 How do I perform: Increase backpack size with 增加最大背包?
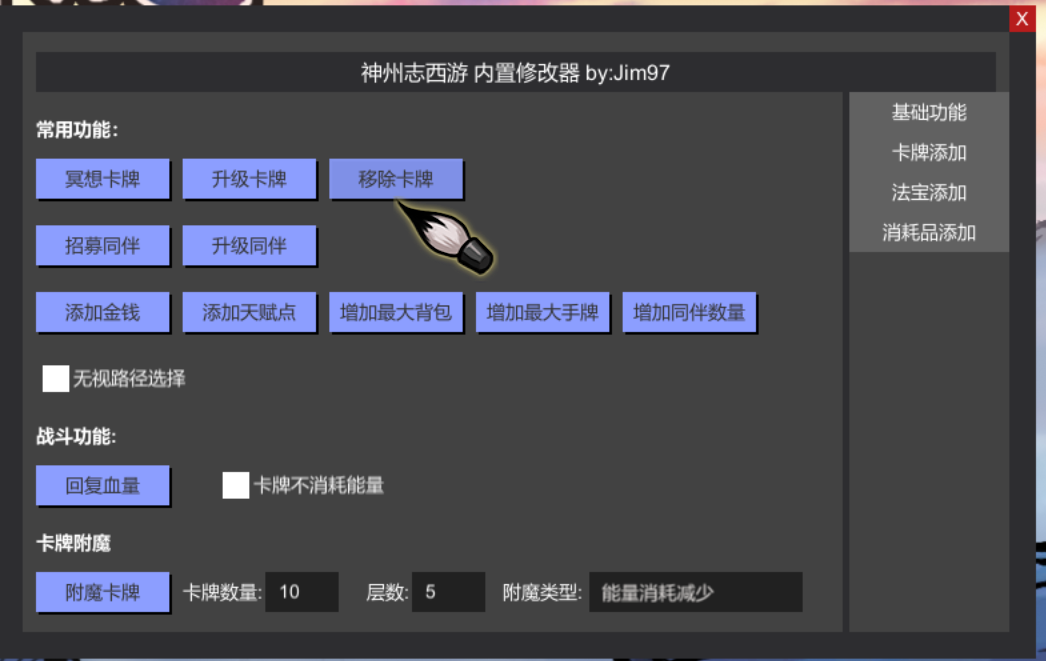pyautogui.click(x=396, y=312)
